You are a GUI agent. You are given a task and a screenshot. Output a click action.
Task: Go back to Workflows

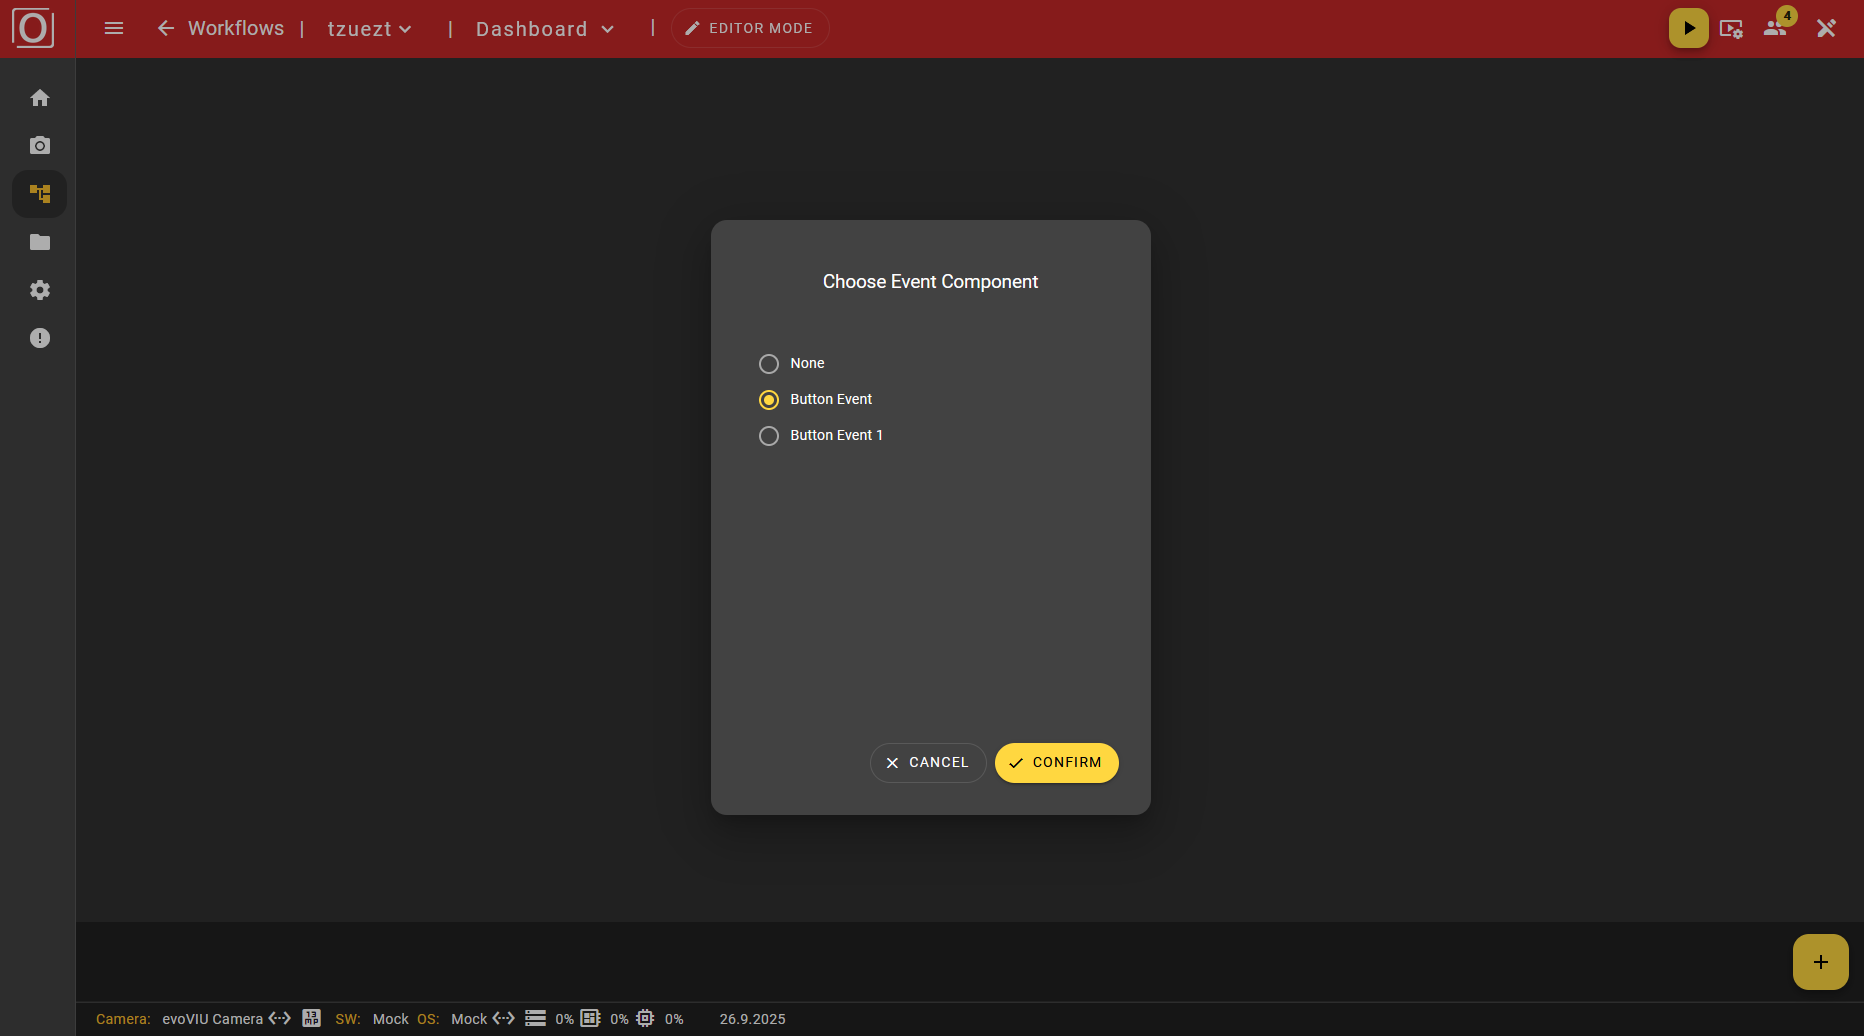click(x=220, y=28)
